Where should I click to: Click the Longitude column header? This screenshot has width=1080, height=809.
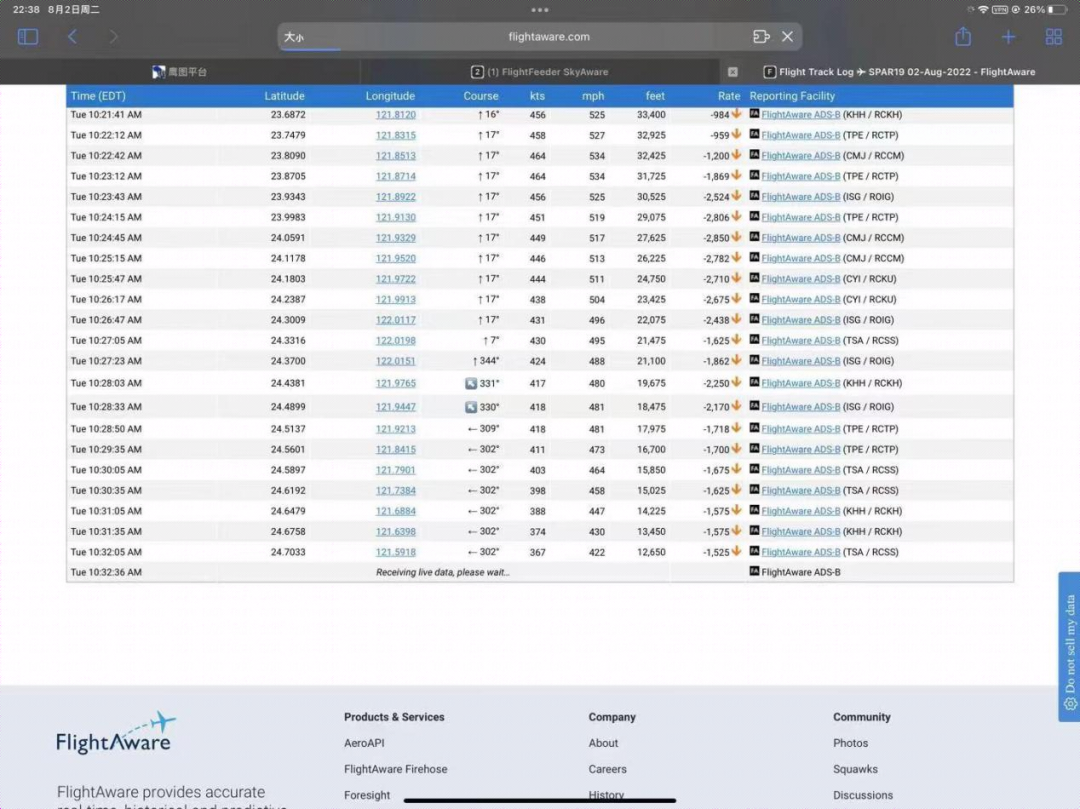[x=390, y=96]
